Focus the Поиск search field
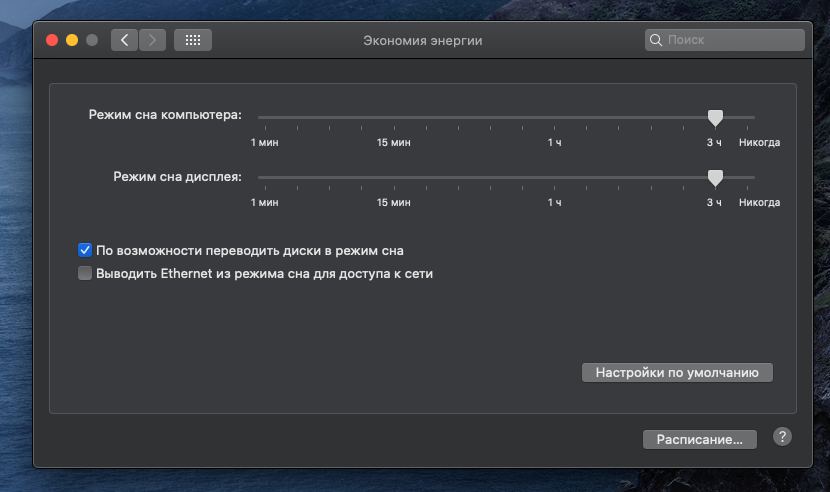Screen dimensions: 830x492 click(725, 40)
